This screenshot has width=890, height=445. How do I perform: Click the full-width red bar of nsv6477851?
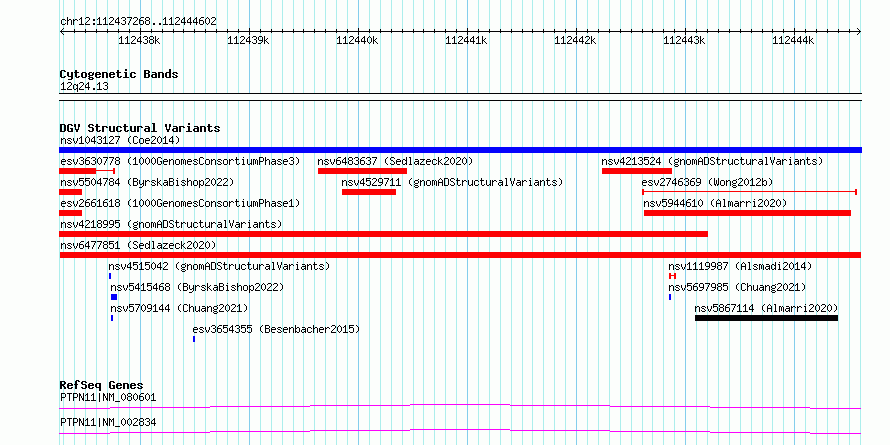(x=460, y=255)
